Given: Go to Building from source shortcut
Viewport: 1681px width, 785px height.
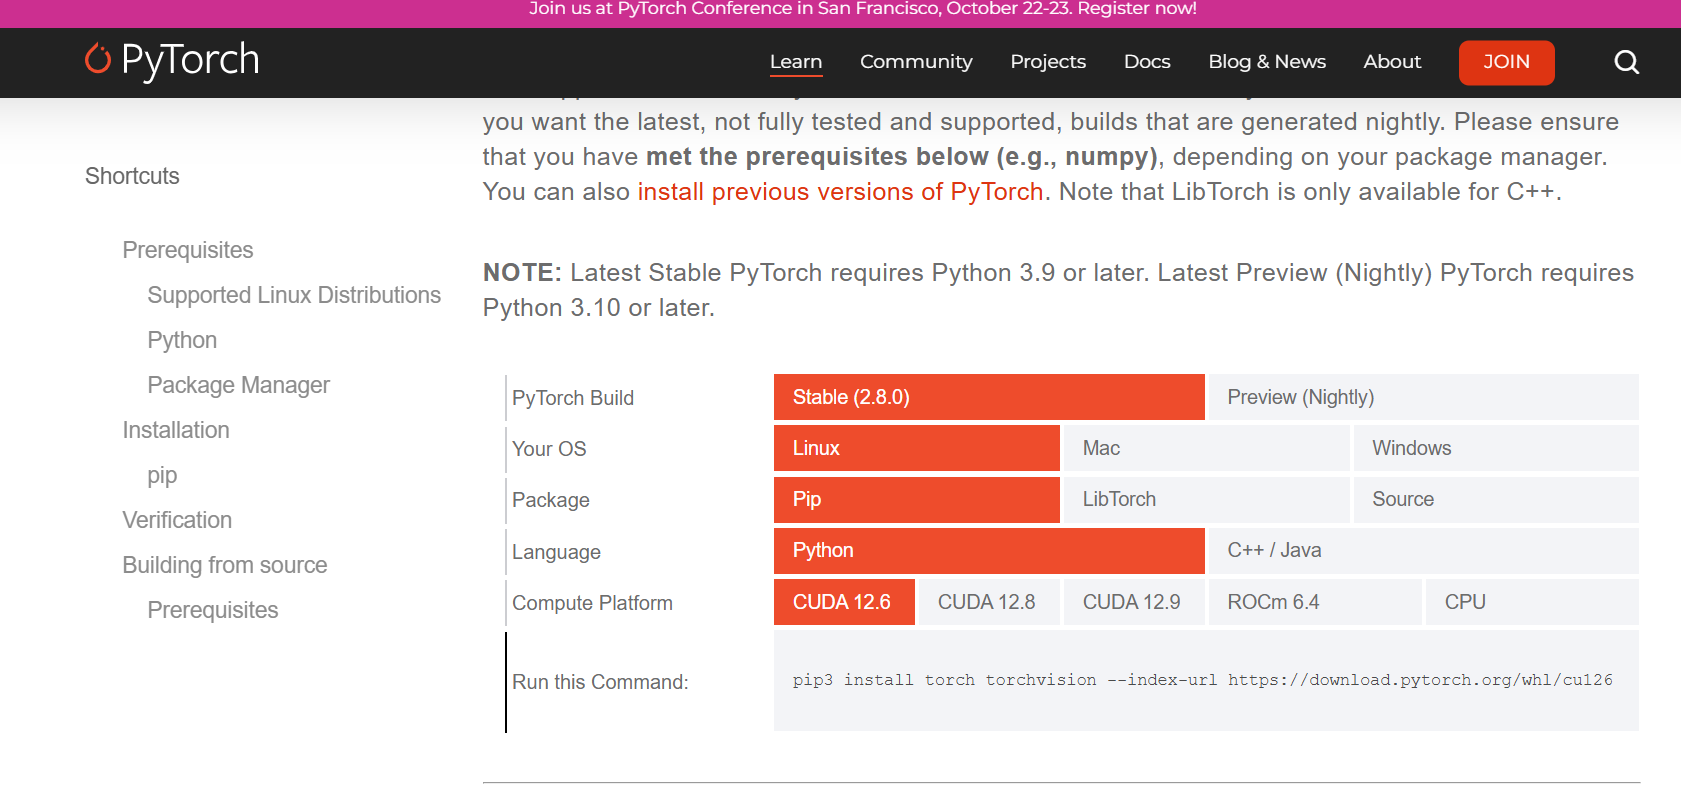Looking at the screenshot, I should 225,565.
